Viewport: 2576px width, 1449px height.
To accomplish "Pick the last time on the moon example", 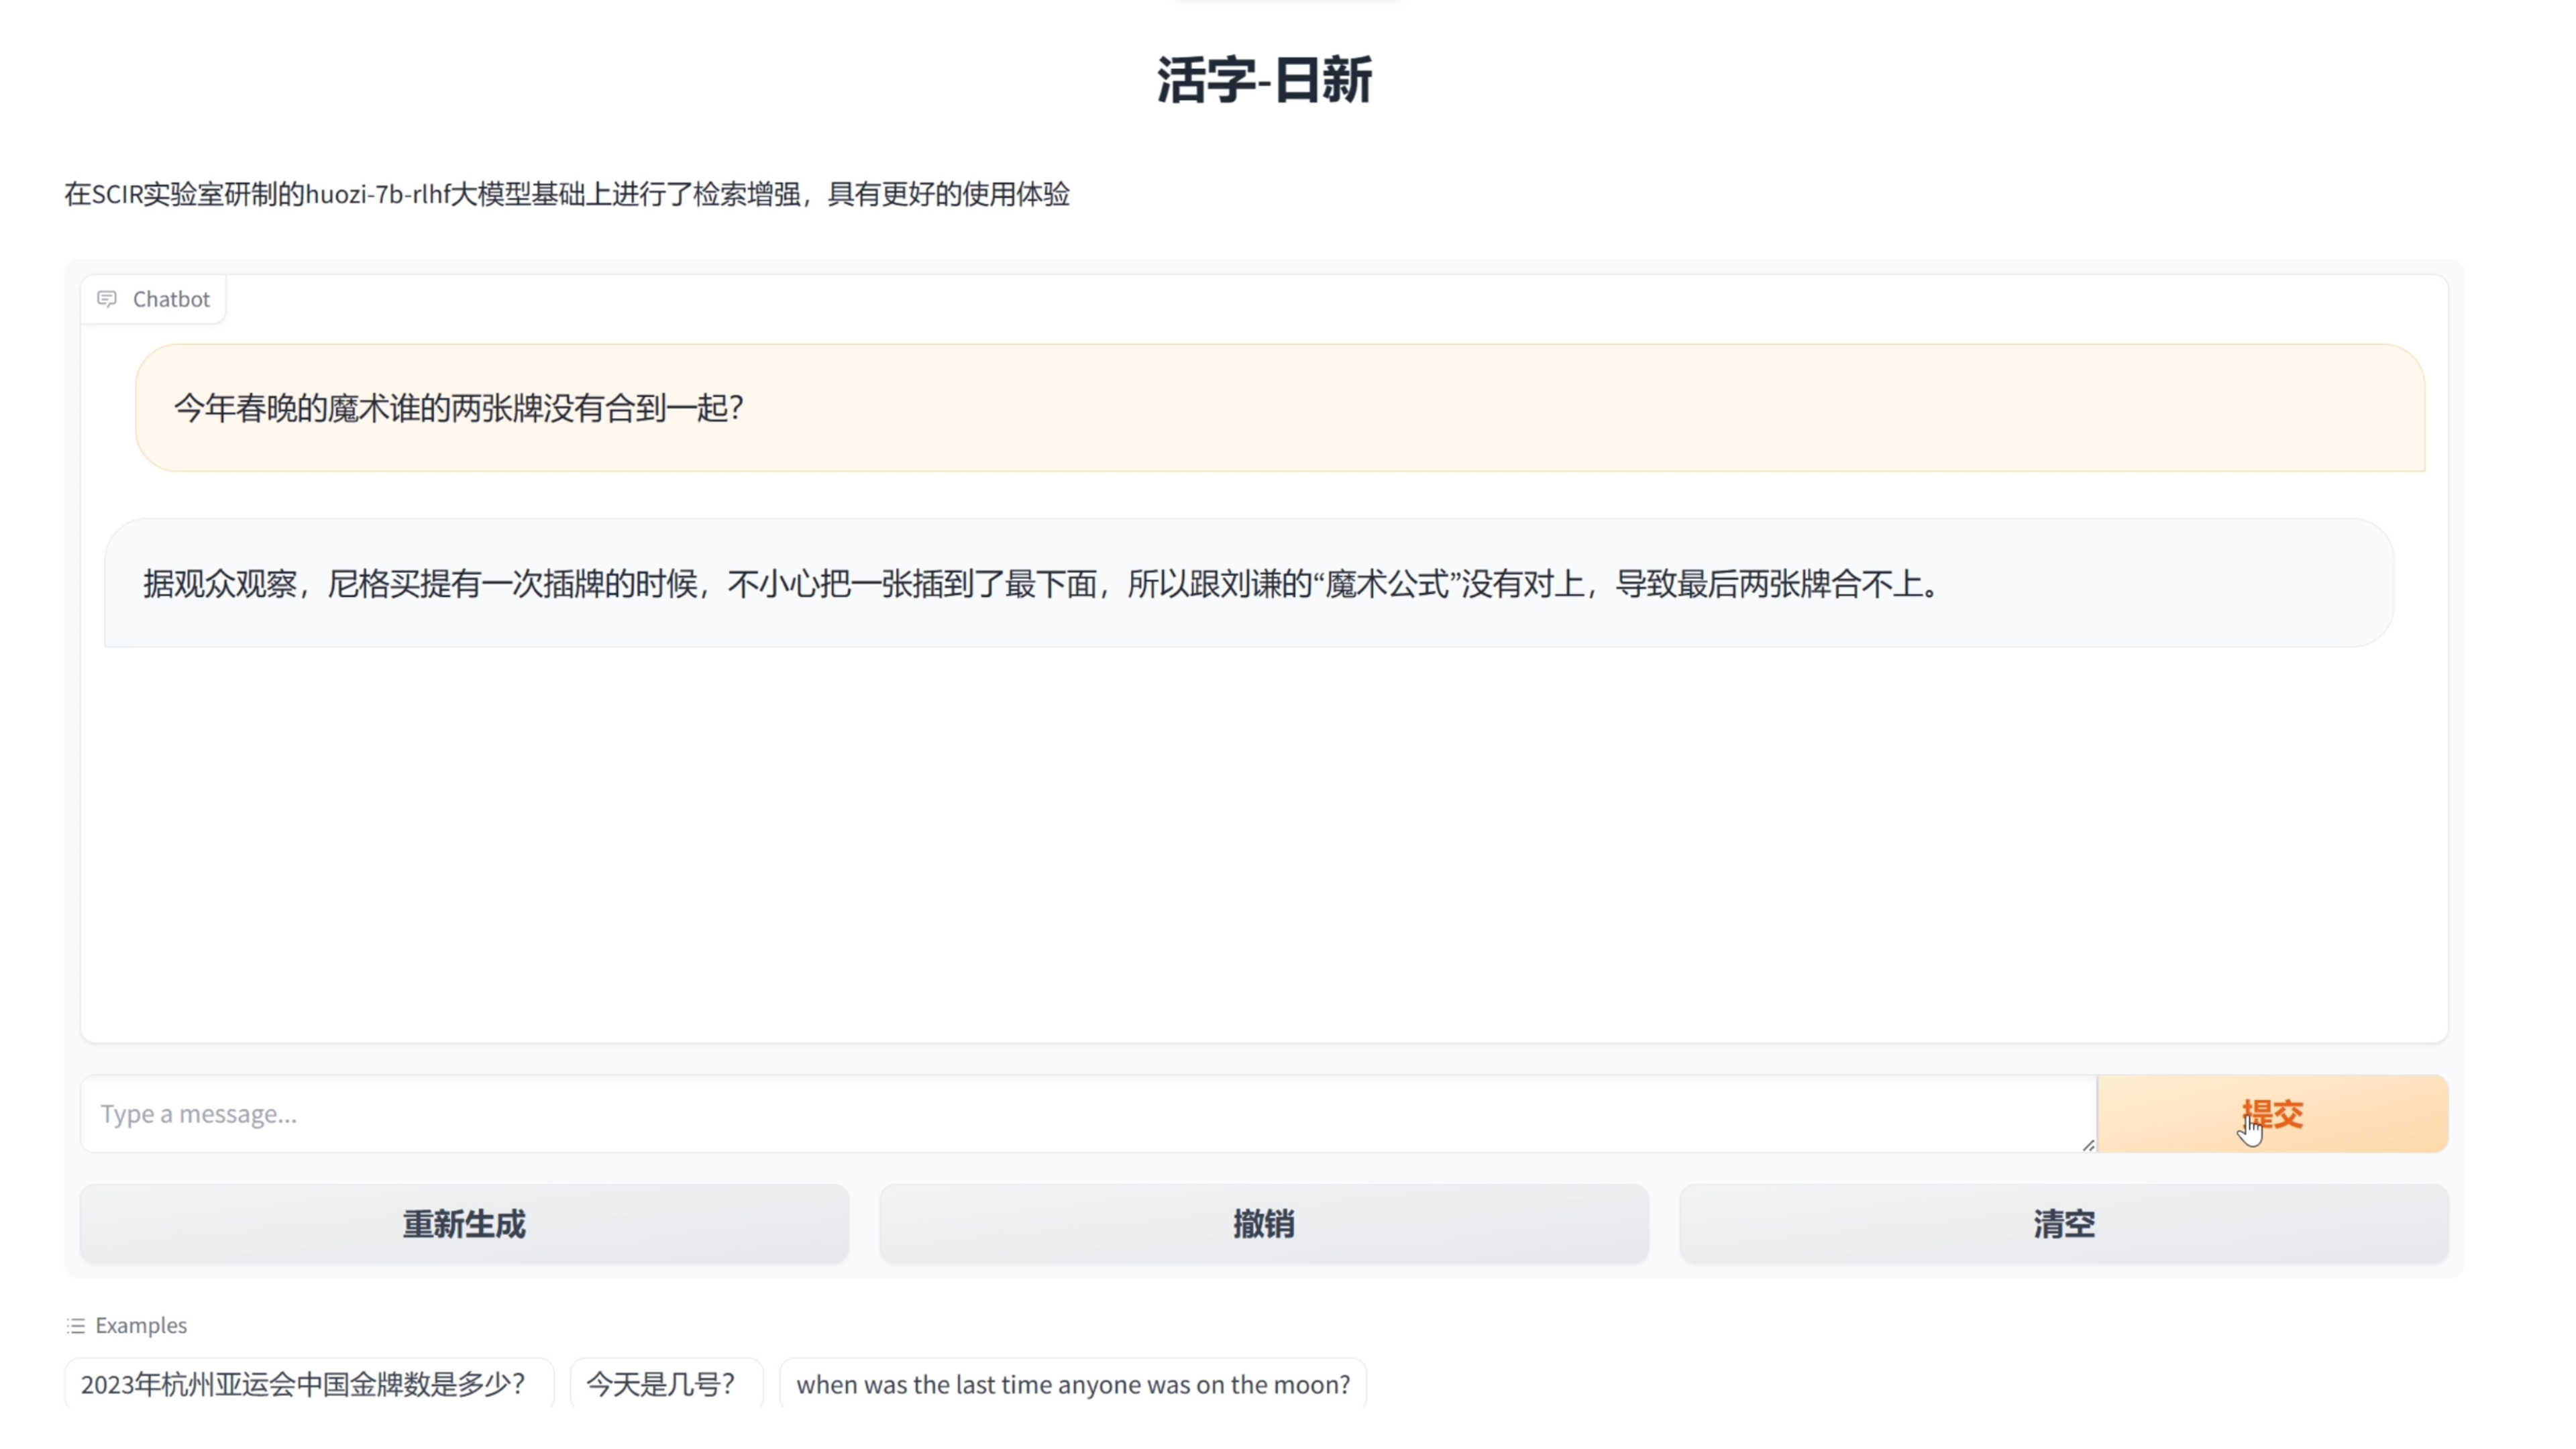I will tap(1073, 1385).
